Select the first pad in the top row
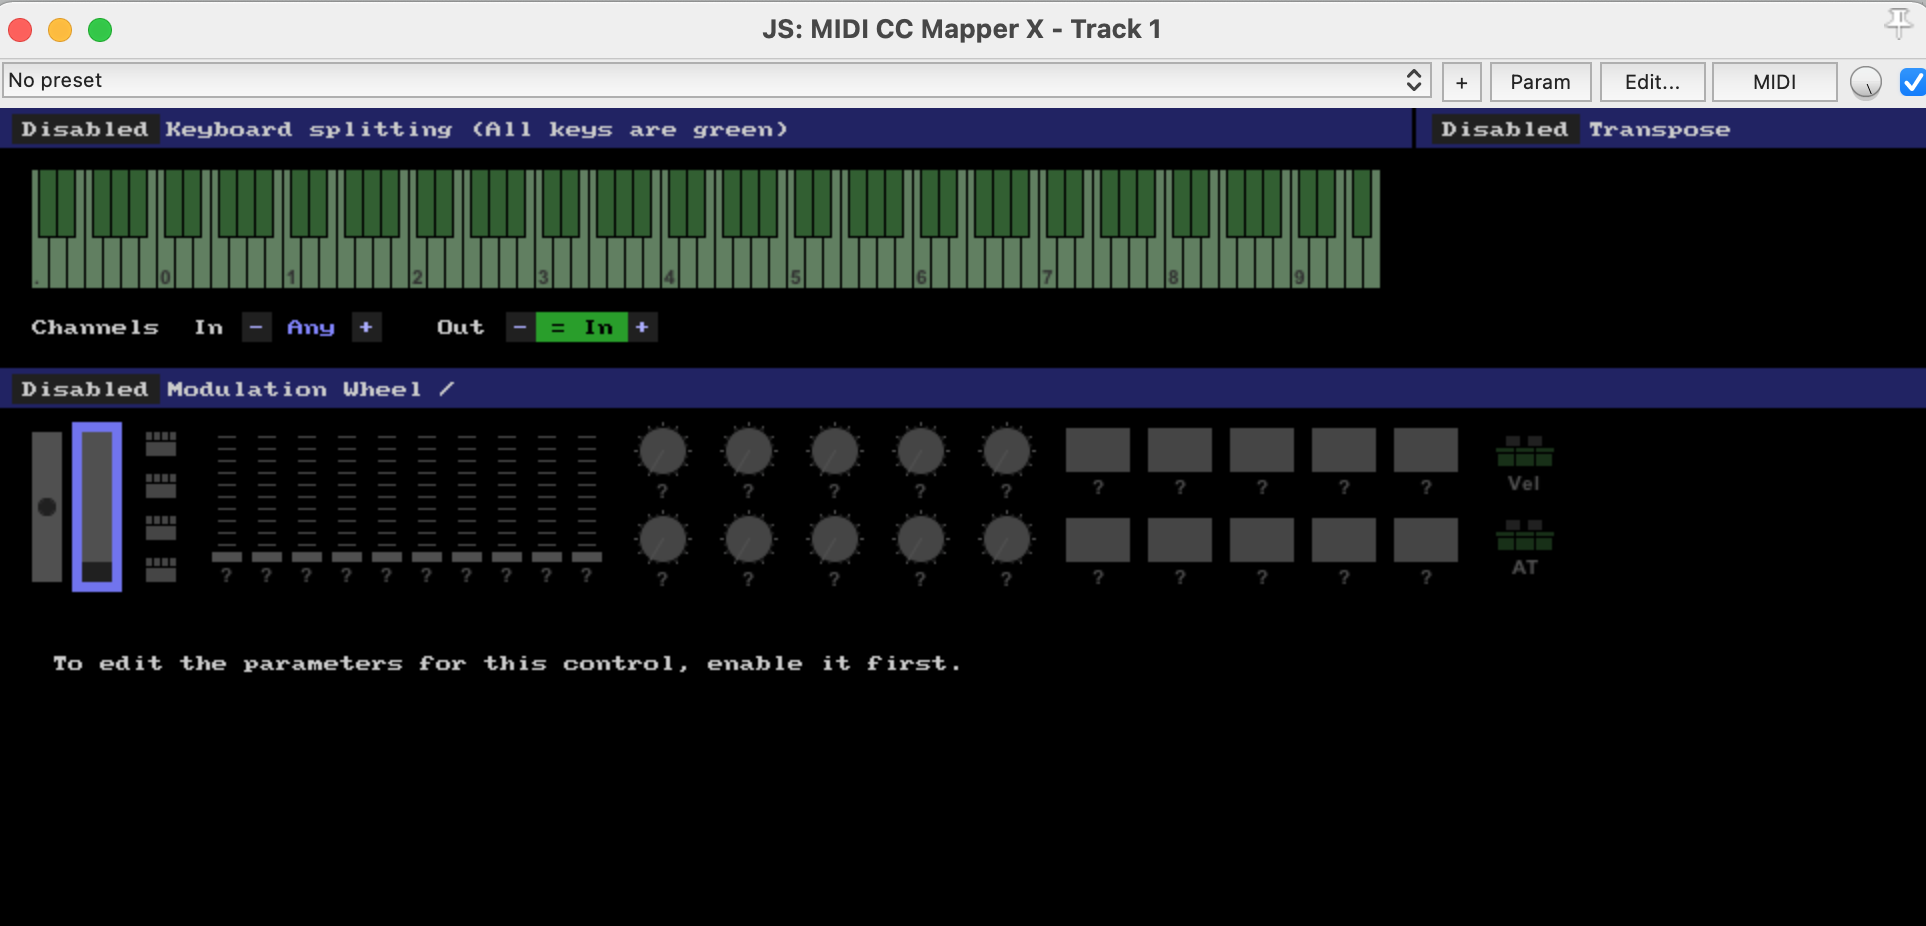The width and height of the screenshot is (1926, 926). pyautogui.click(x=1098, y=450)
